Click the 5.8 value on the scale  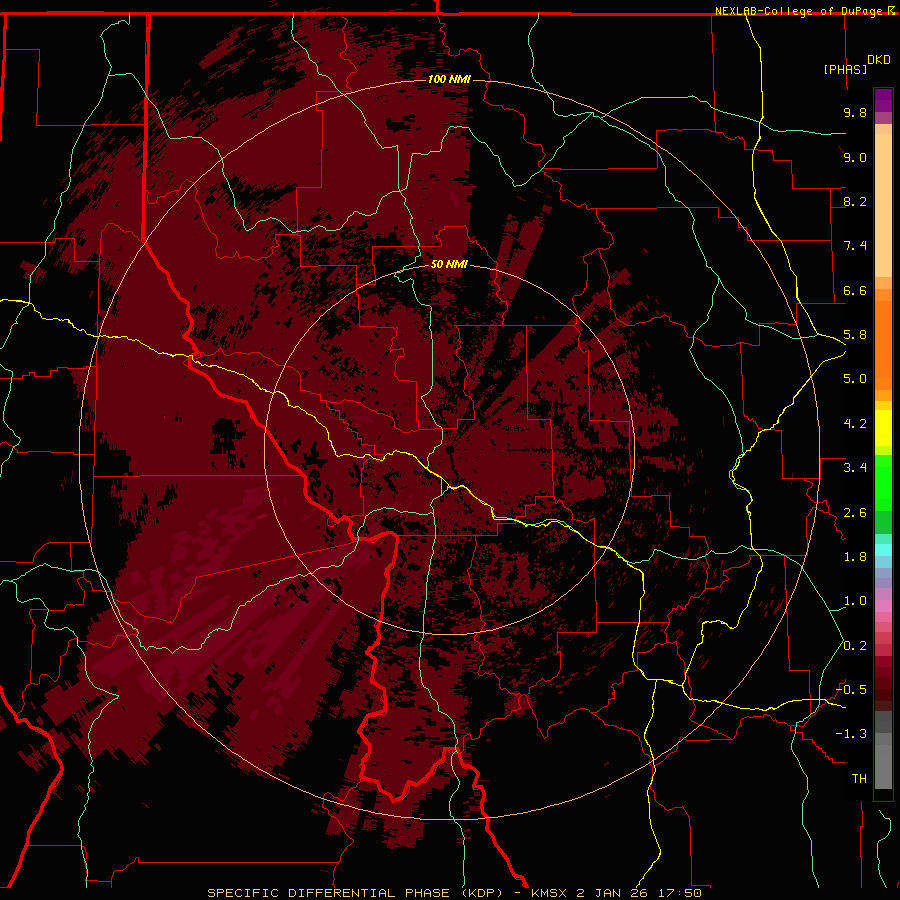click(x=855, y=335)
